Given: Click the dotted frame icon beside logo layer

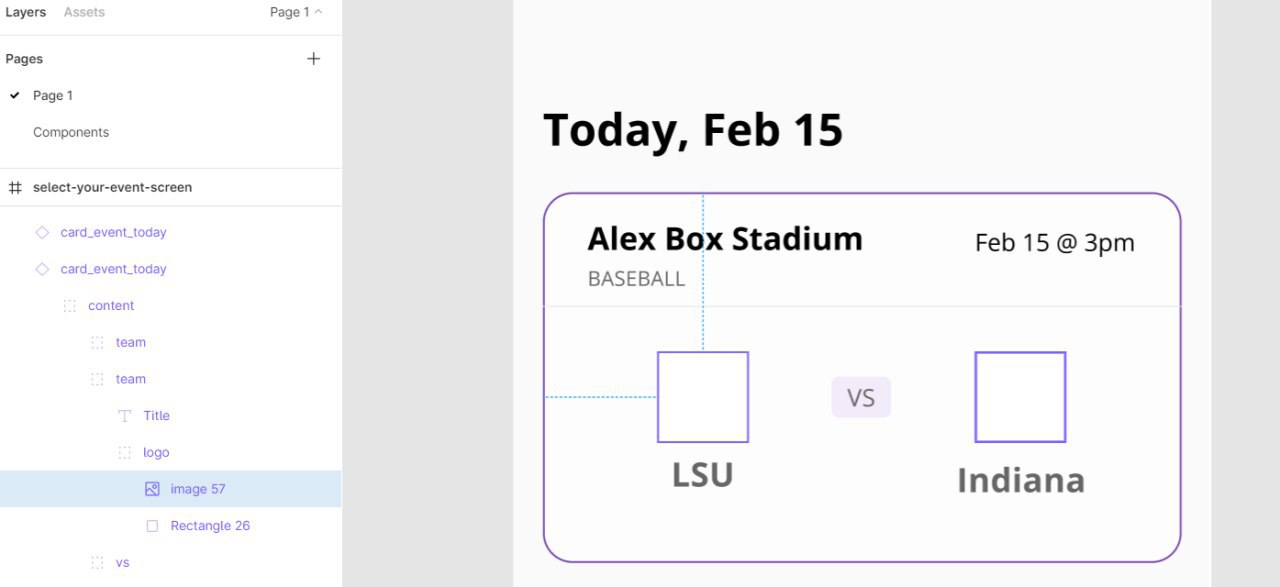Looking at the screenshot, I should [x=124, y=452].
